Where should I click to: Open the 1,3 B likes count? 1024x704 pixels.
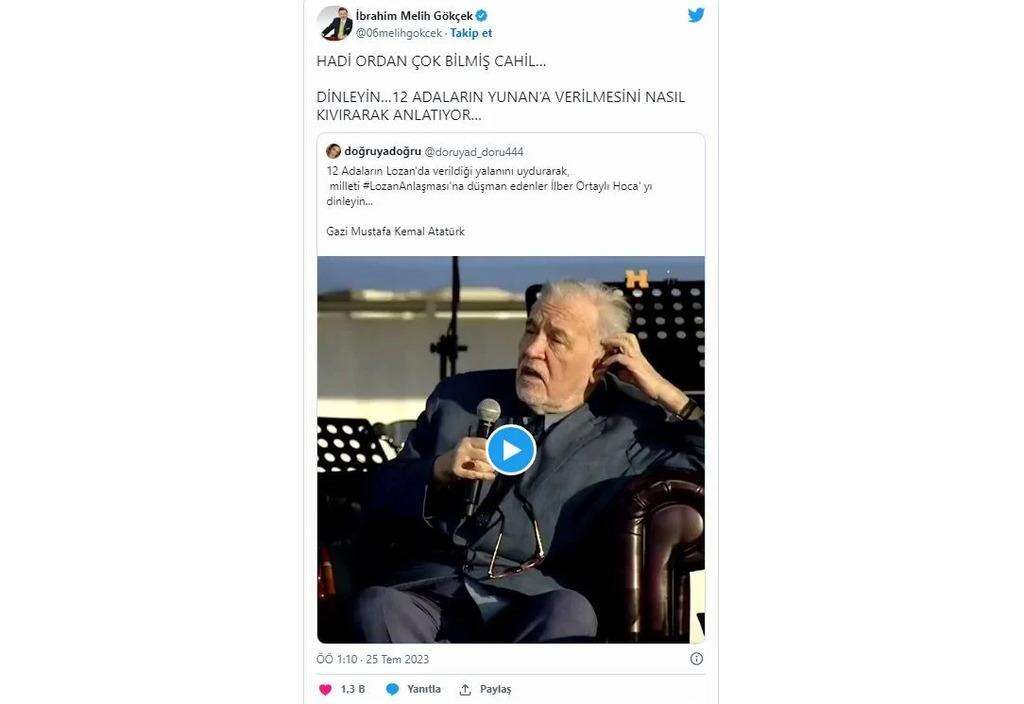point(353,689)
